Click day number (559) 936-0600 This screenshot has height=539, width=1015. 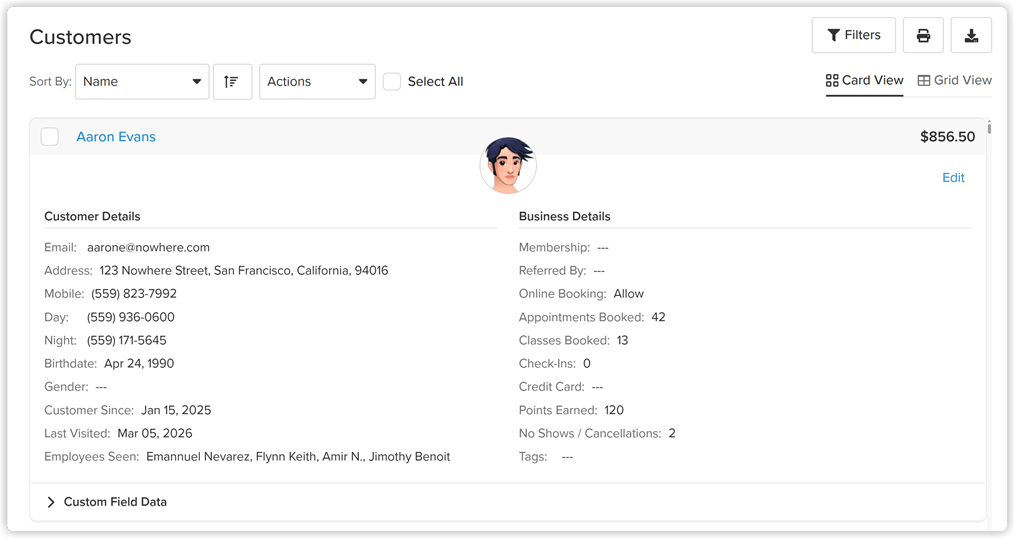pos(130,317)
